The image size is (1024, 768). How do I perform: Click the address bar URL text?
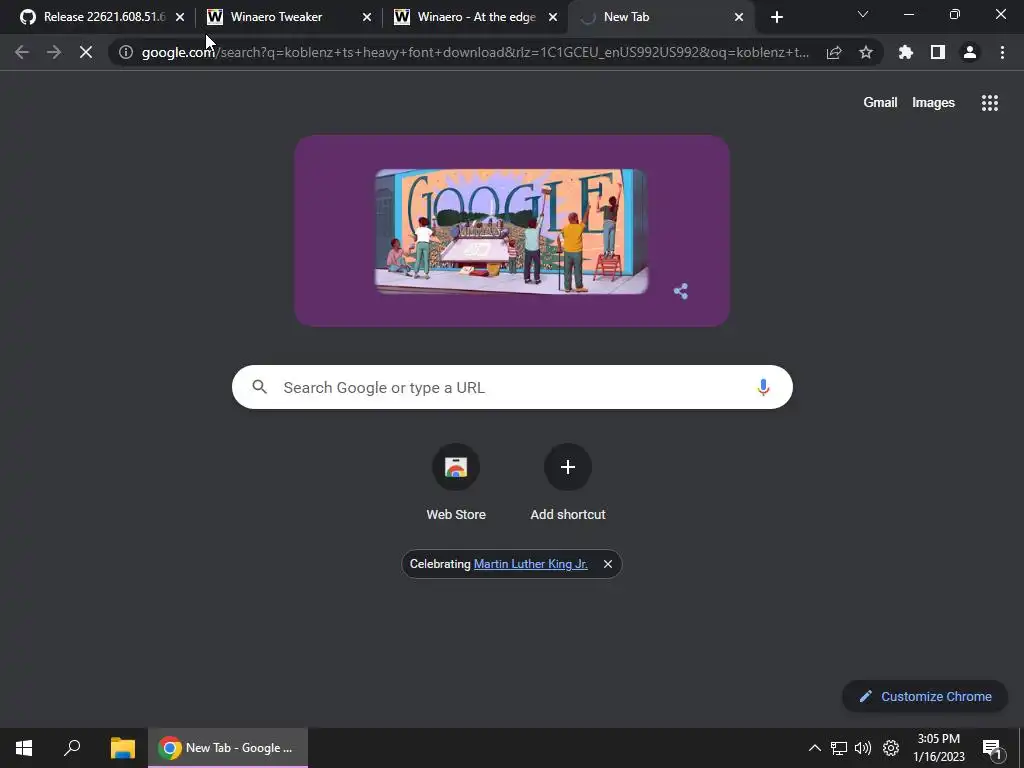(x=475, y=52)
